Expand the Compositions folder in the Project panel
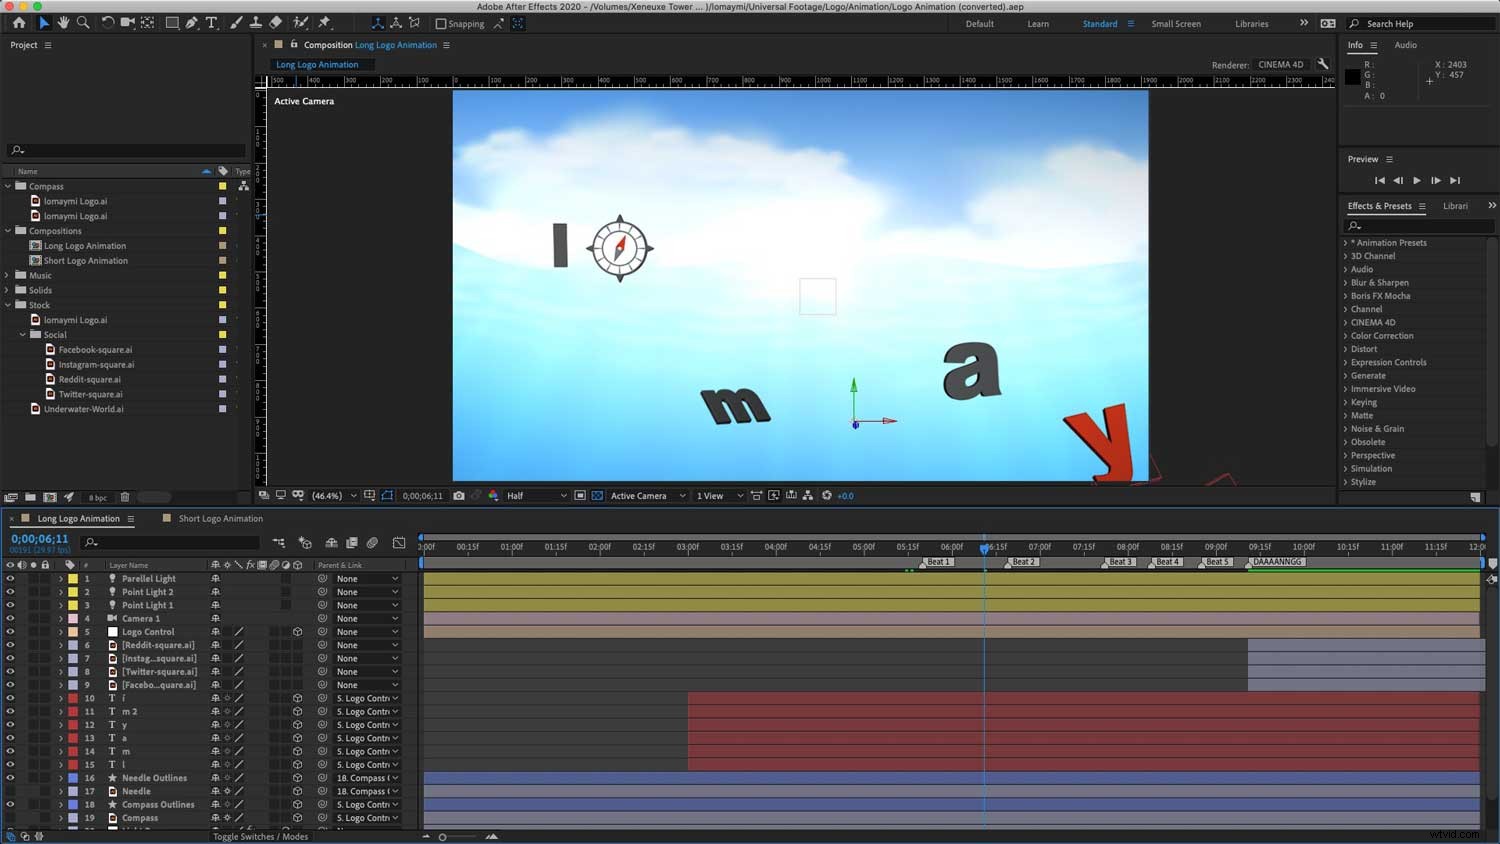The width and height of the screenshot is (1500, 844). point(8,230)
